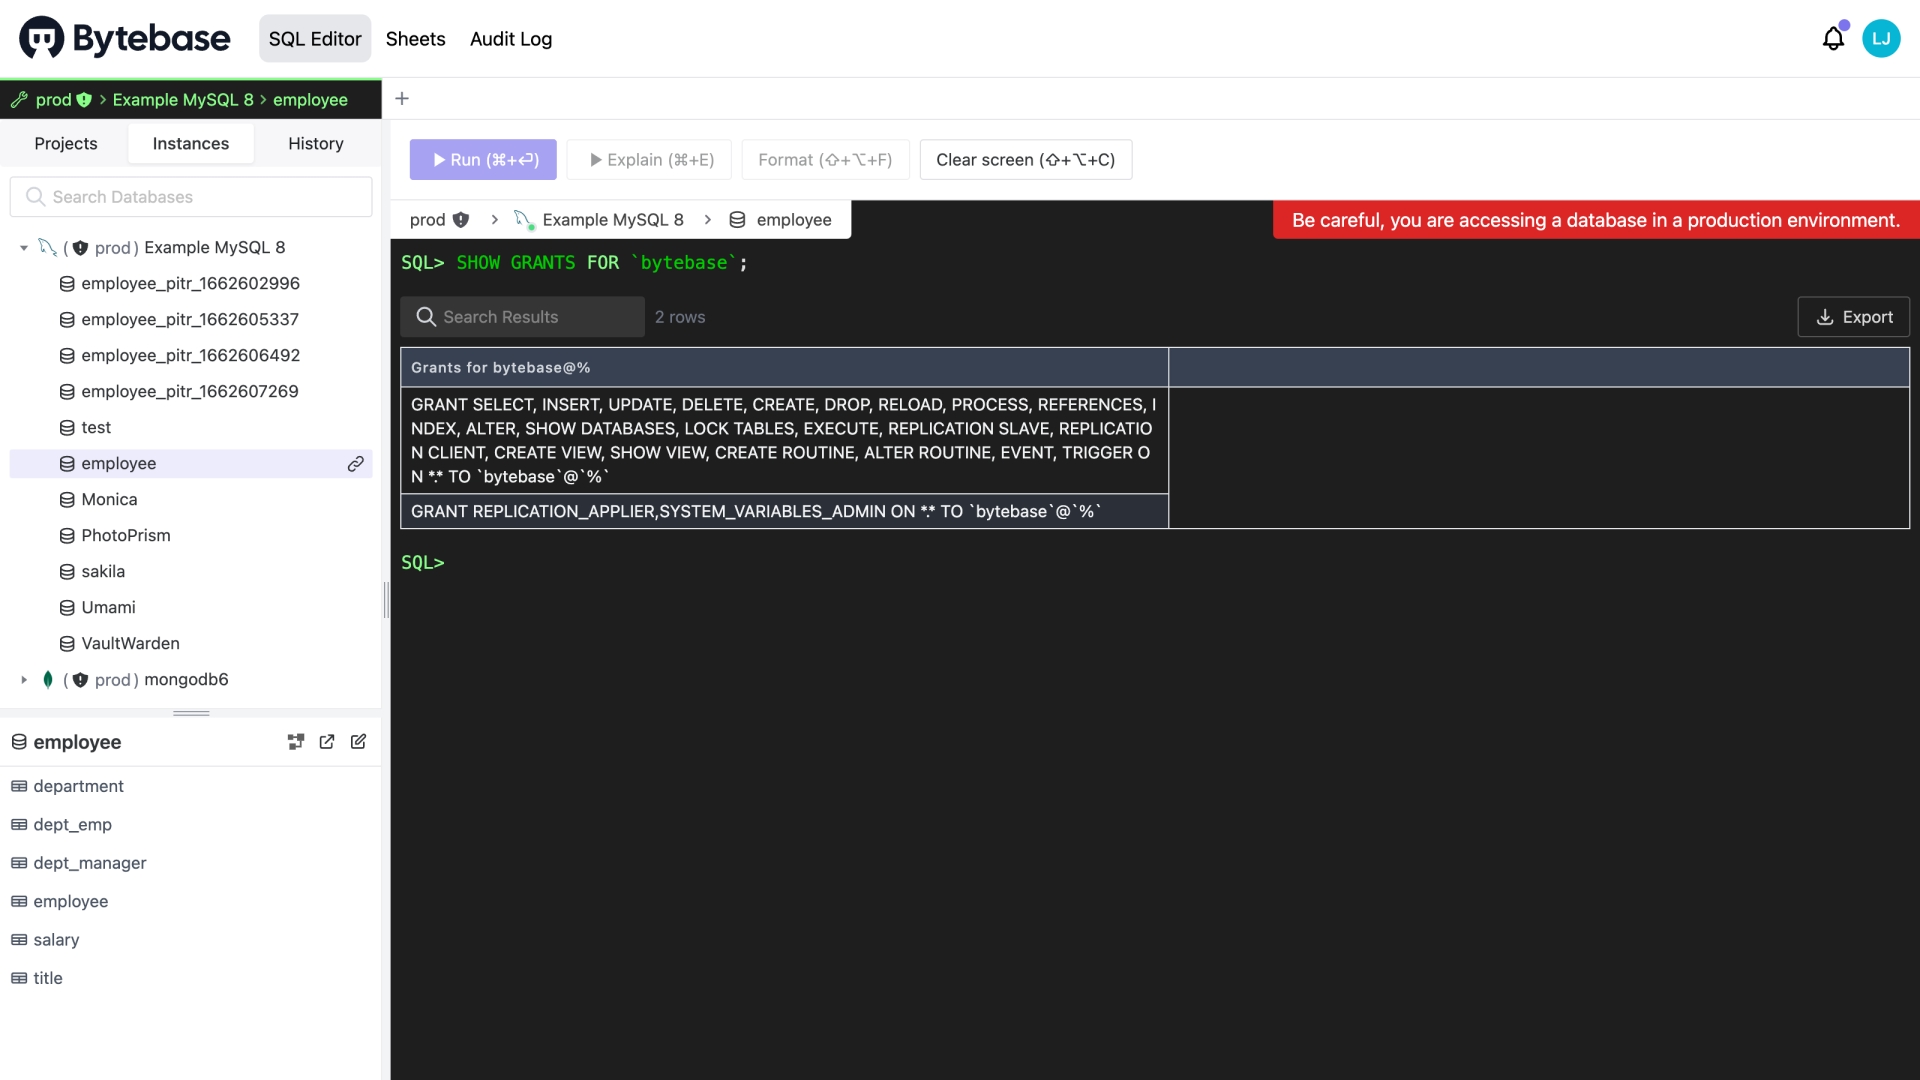Click the department table icon

tap(19, 787)
